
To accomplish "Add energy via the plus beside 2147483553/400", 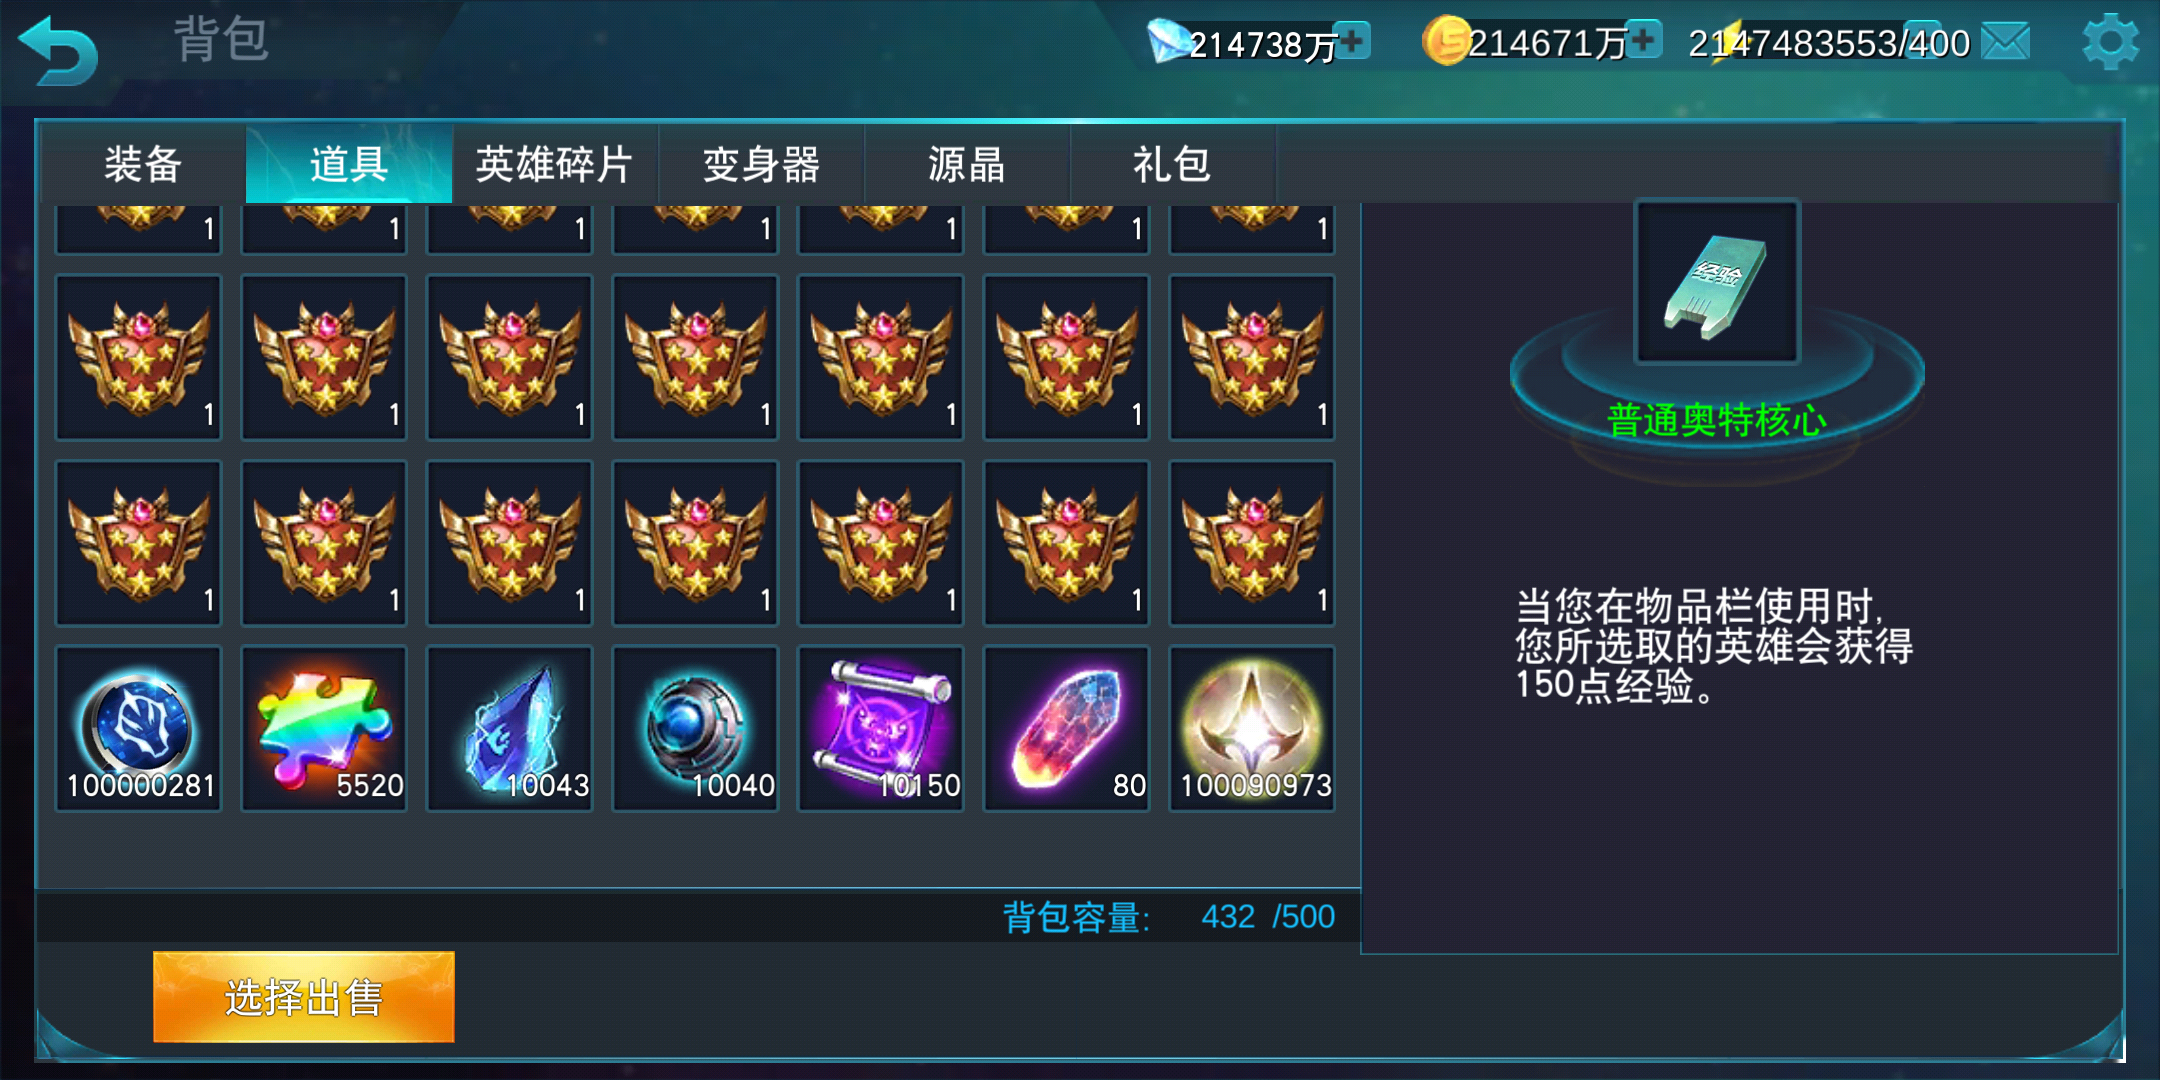I will pyautogui.click(x=1922, y=40).
